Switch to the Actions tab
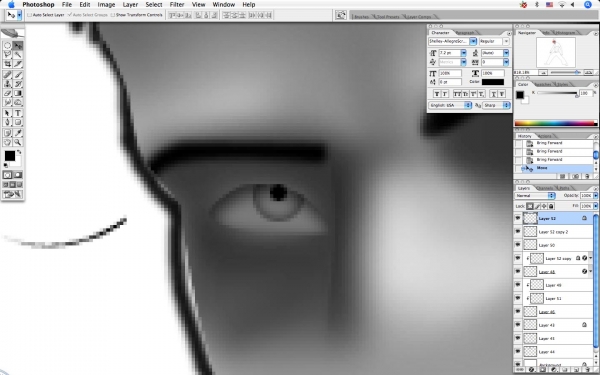The height and width of the screenshot is (375, 600). click(x=544, y=136)
